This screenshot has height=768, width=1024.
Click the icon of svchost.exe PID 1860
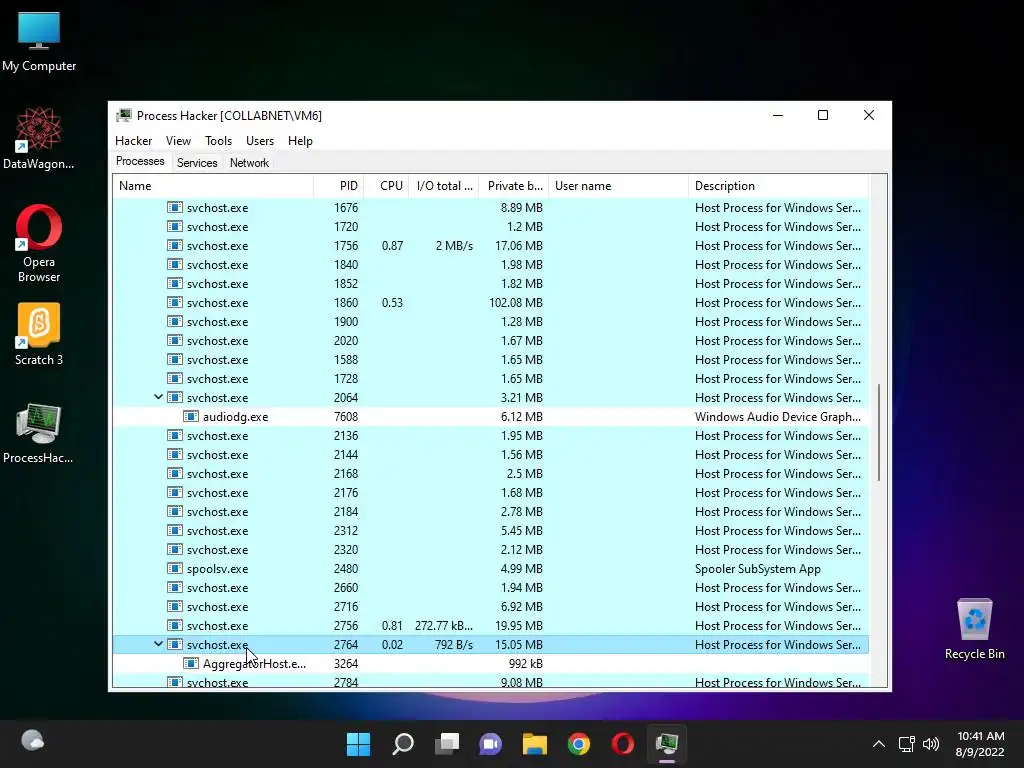click(x=174, y=302)
